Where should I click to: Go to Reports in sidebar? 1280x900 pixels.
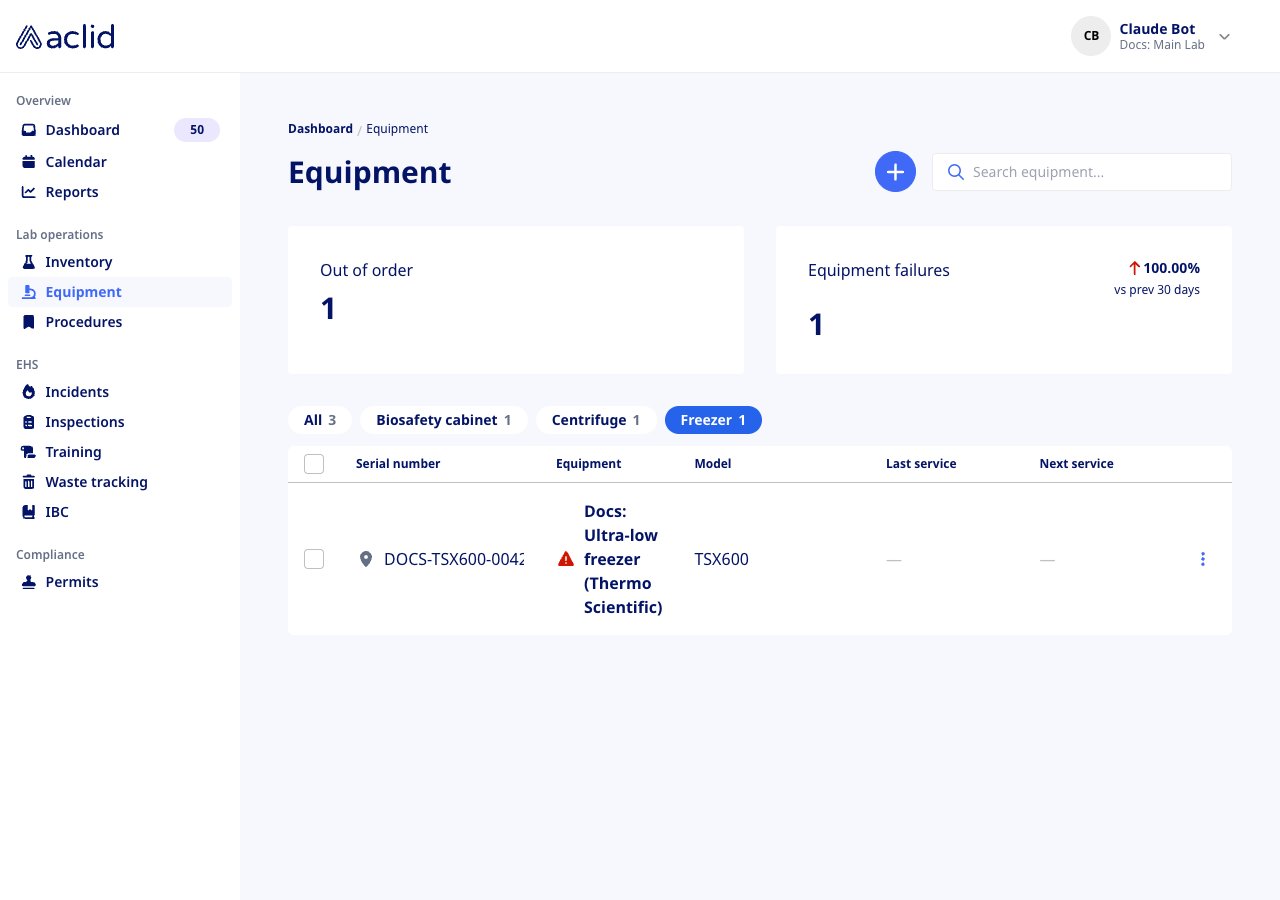[120, 192]
